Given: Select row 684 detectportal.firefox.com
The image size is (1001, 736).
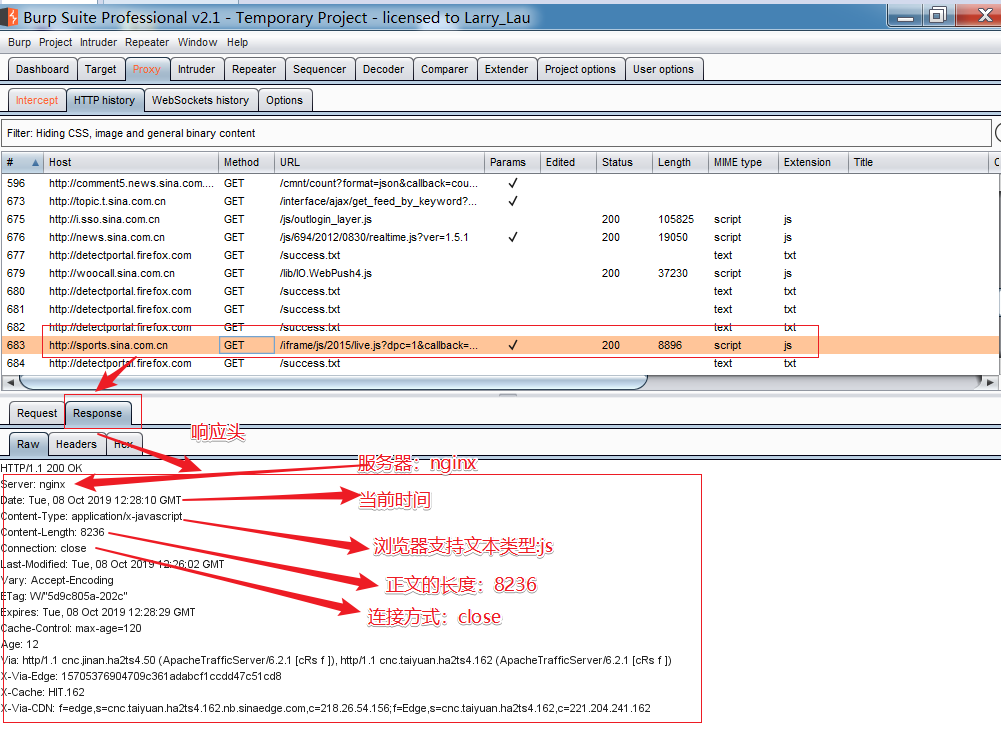Looking at the screenshot, I should pyautogui.click(x=500, y=363).
